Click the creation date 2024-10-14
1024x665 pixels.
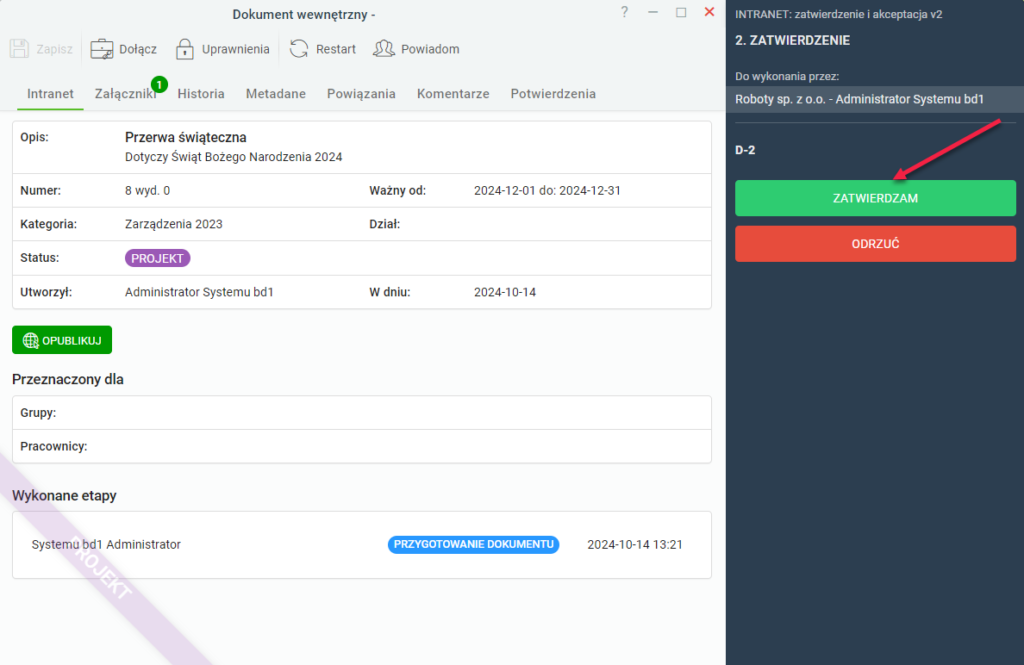(x=505, y=292)
